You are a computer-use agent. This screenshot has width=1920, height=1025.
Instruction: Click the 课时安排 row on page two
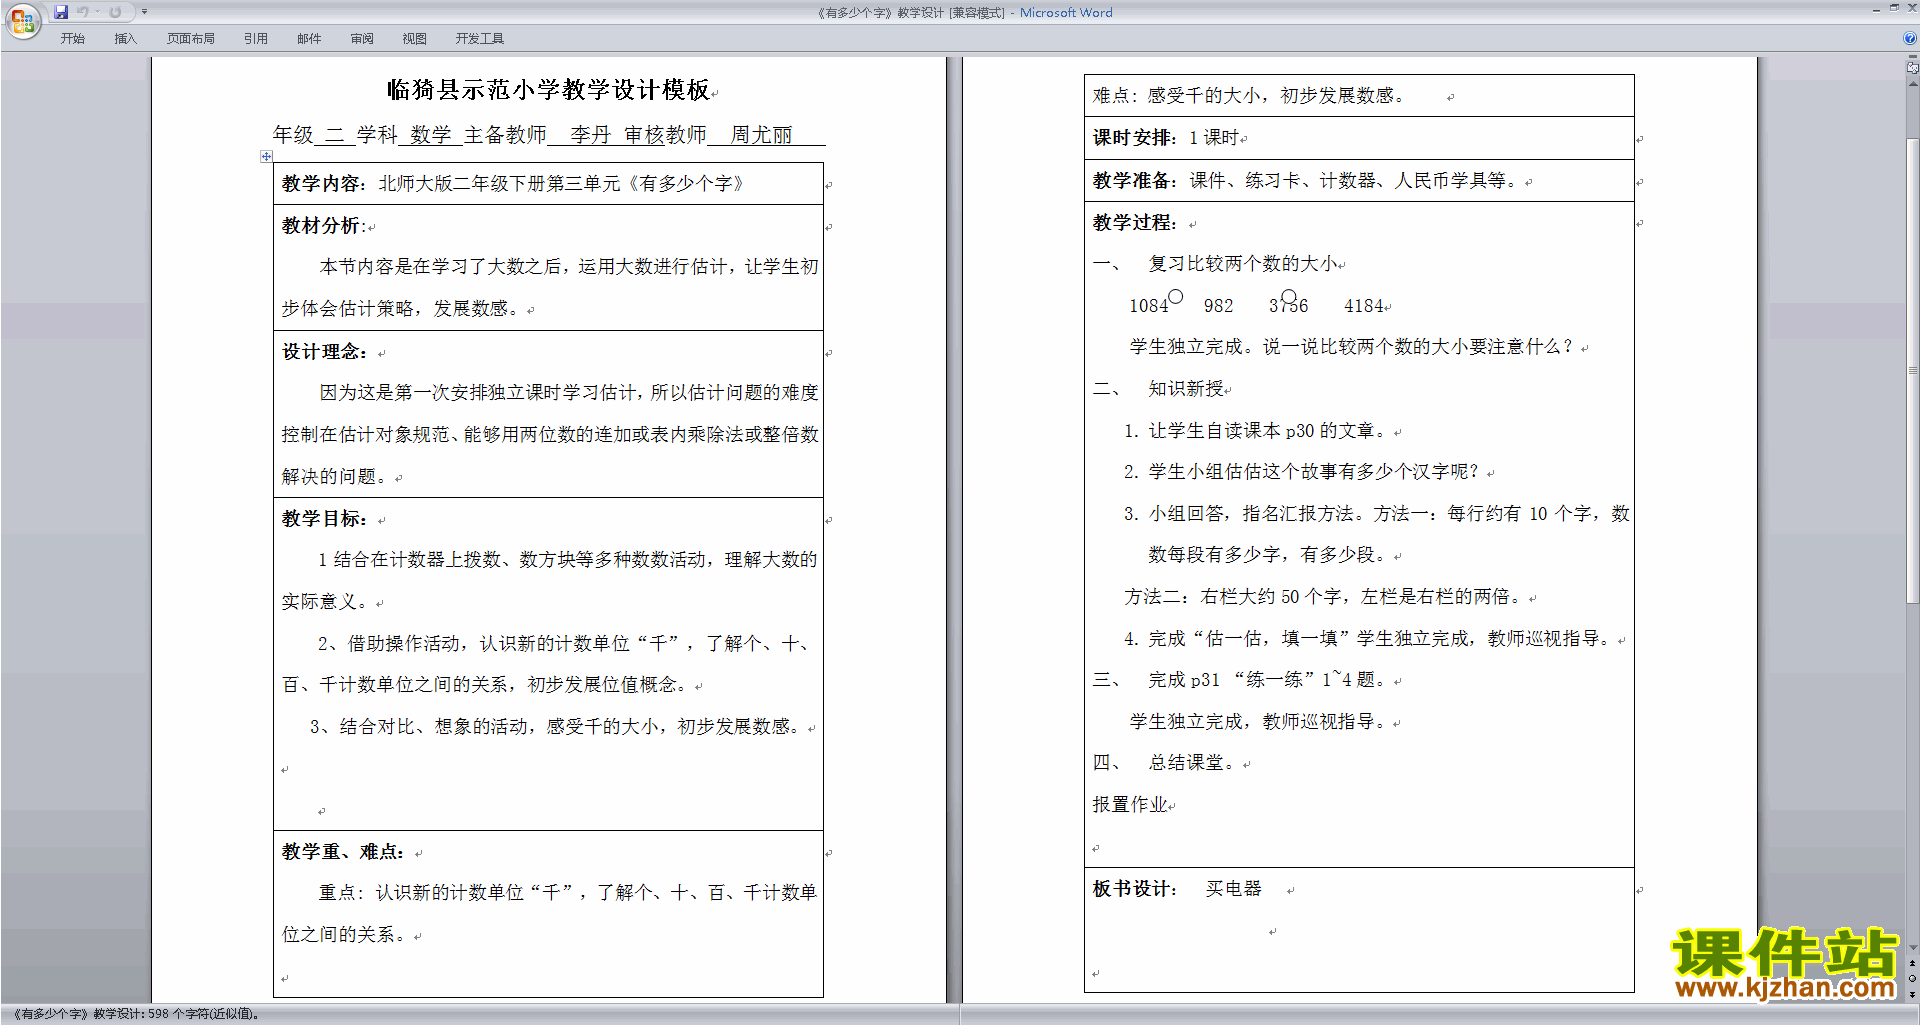pos(1359,138)
